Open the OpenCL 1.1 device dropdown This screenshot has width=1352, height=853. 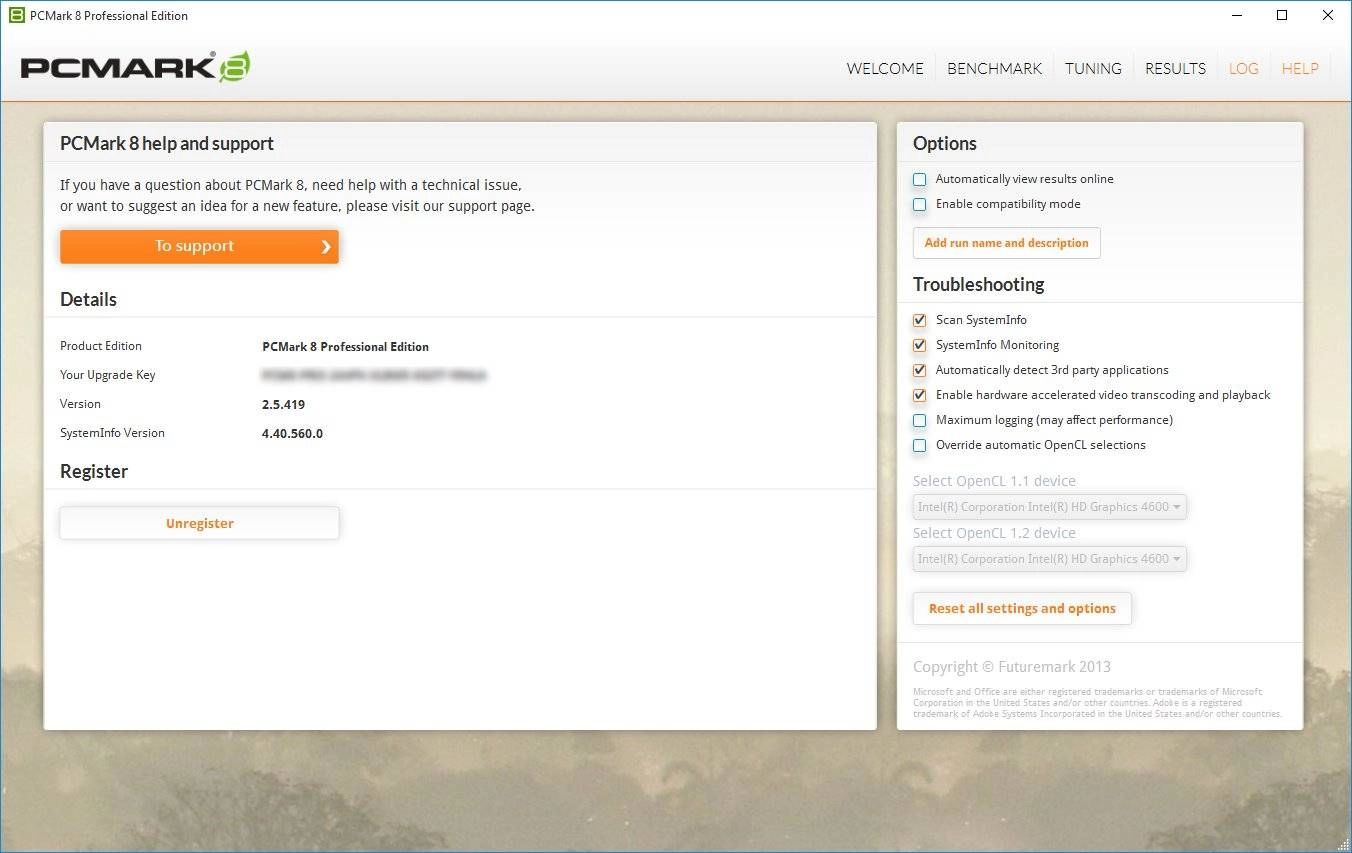pos(1050,507)
